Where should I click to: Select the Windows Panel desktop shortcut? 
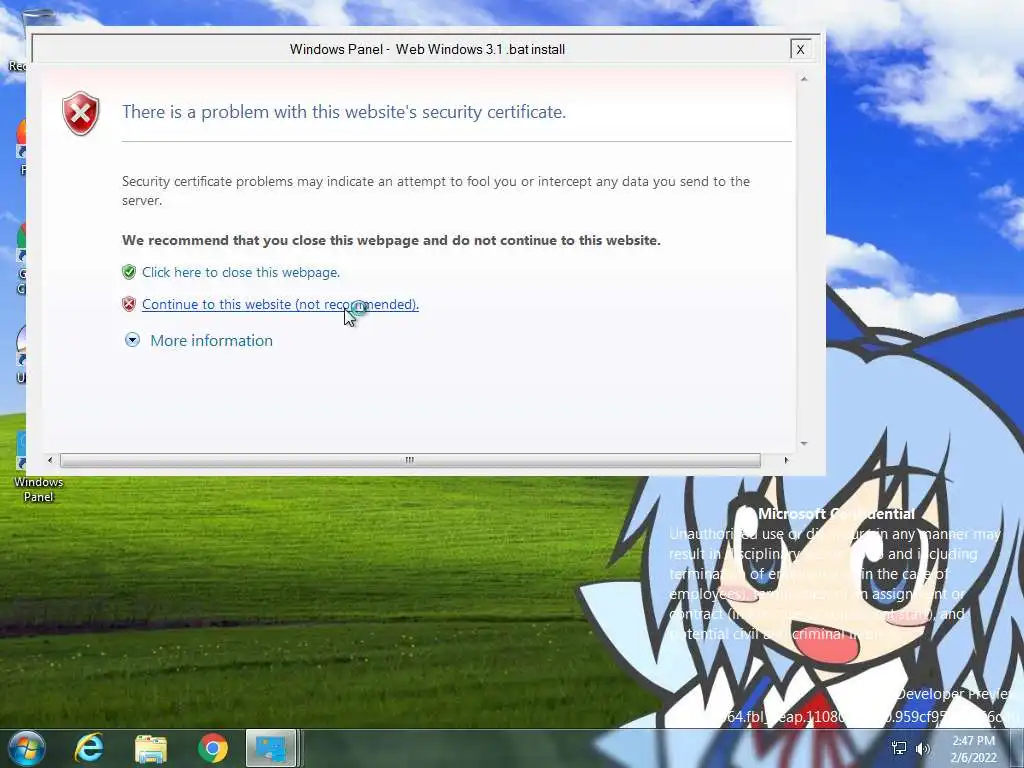coord(38,468)
